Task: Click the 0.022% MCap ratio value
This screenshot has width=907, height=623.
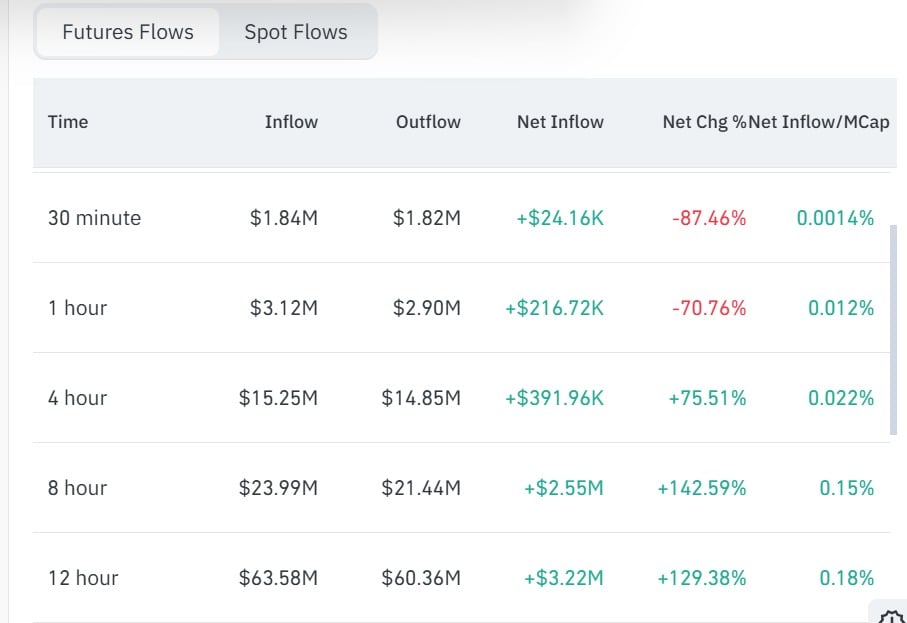Action: [840, 398]
